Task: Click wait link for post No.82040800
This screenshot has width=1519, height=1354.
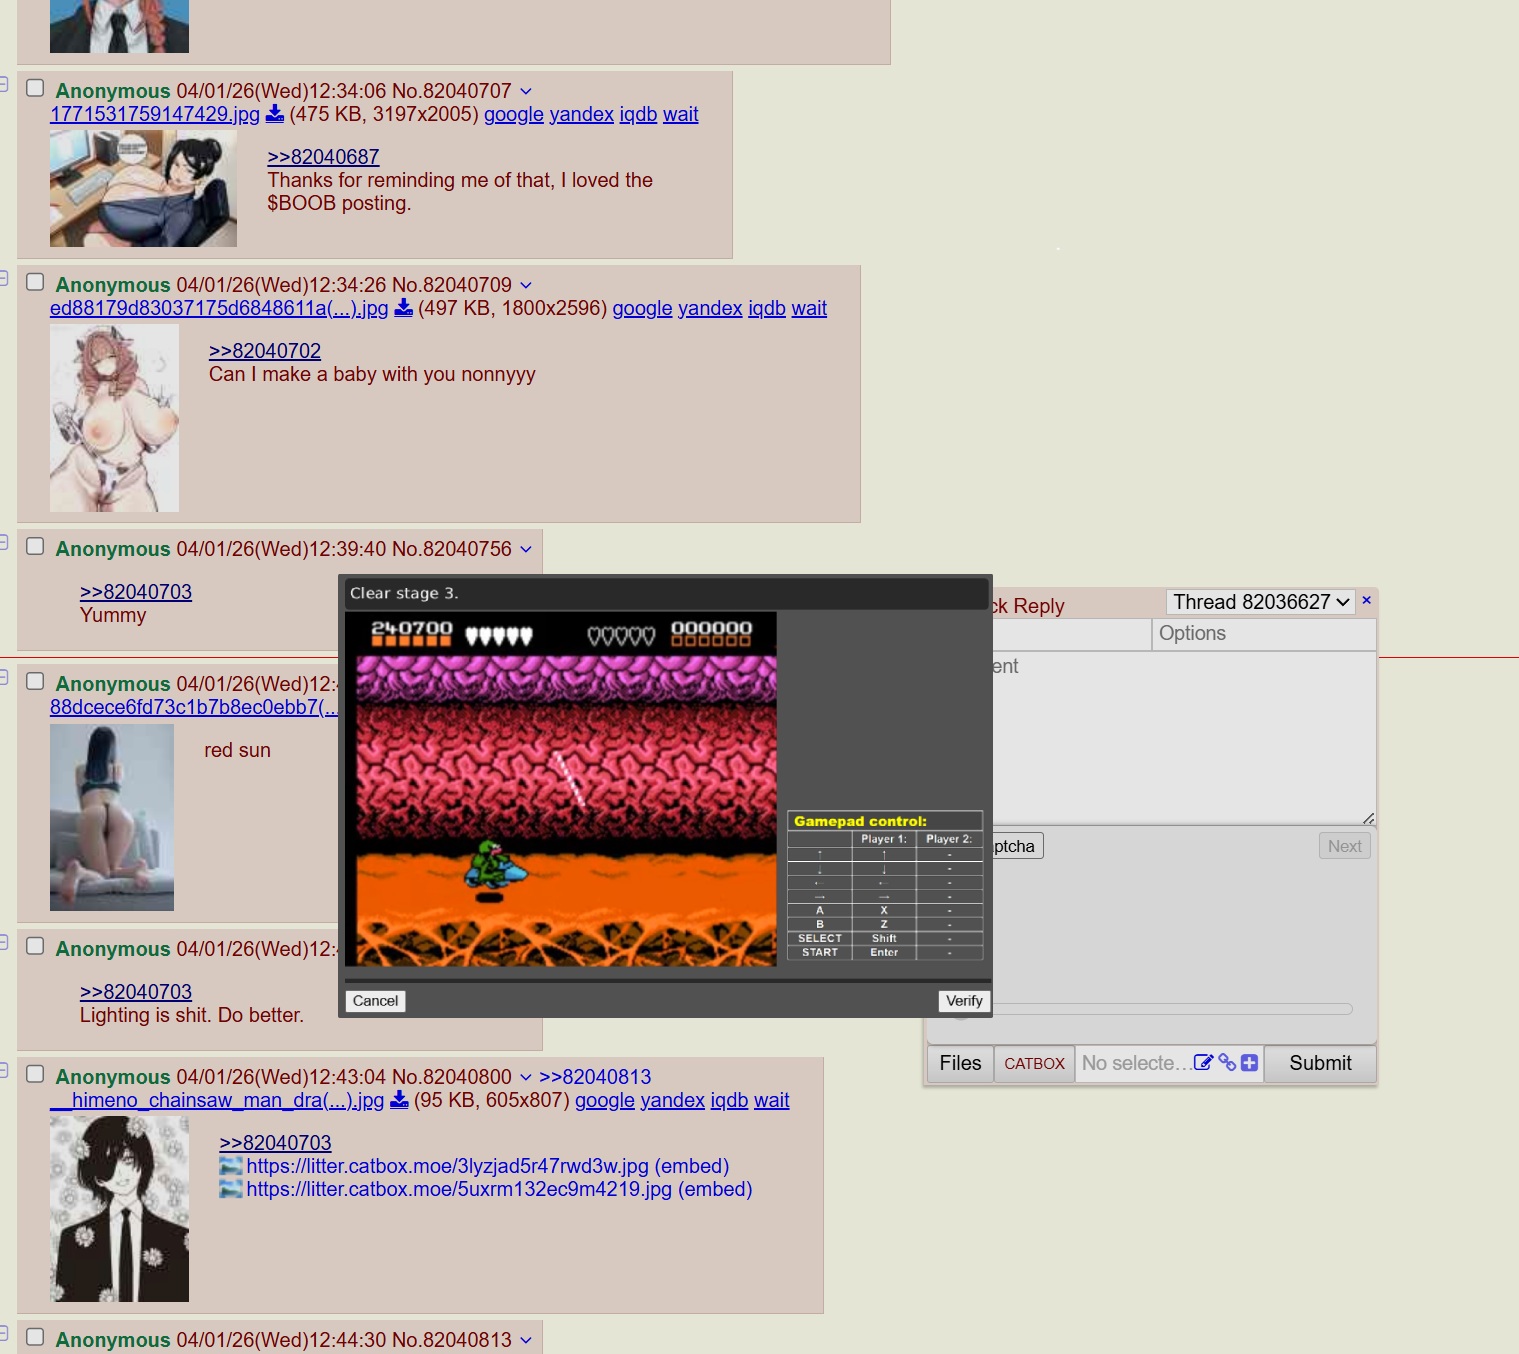Action: tap(772, 1100)
